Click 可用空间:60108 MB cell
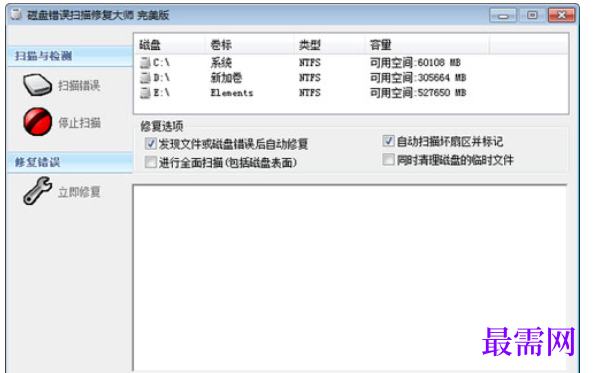 click(415, 62)
